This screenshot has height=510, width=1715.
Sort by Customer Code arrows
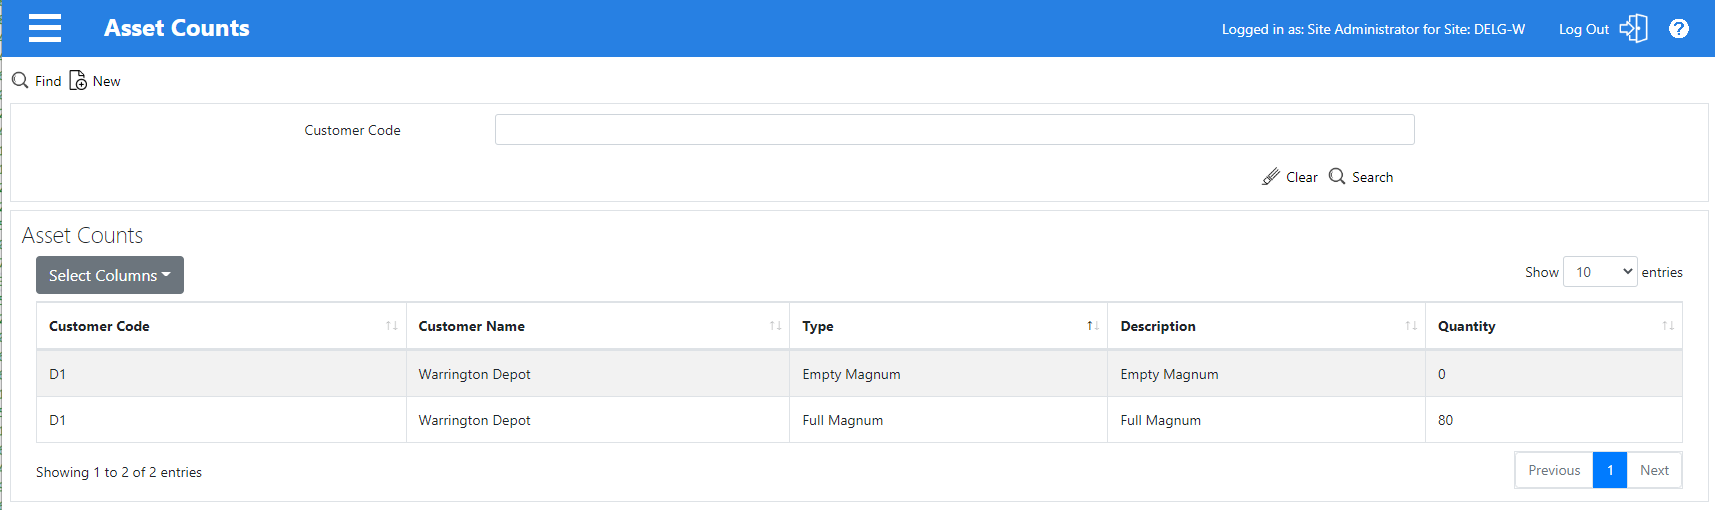391,326
